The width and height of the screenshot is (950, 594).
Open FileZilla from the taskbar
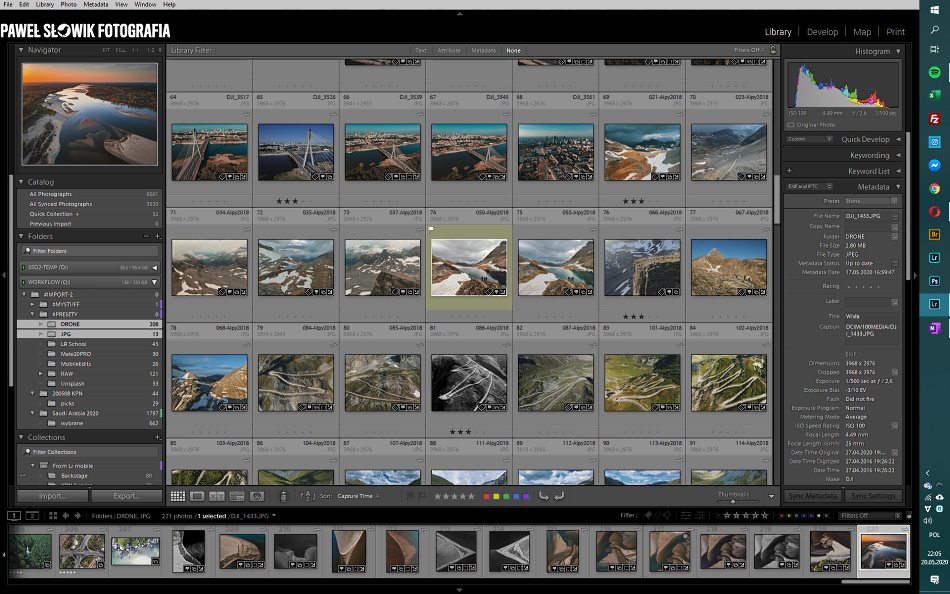click(x=934, y=119)
